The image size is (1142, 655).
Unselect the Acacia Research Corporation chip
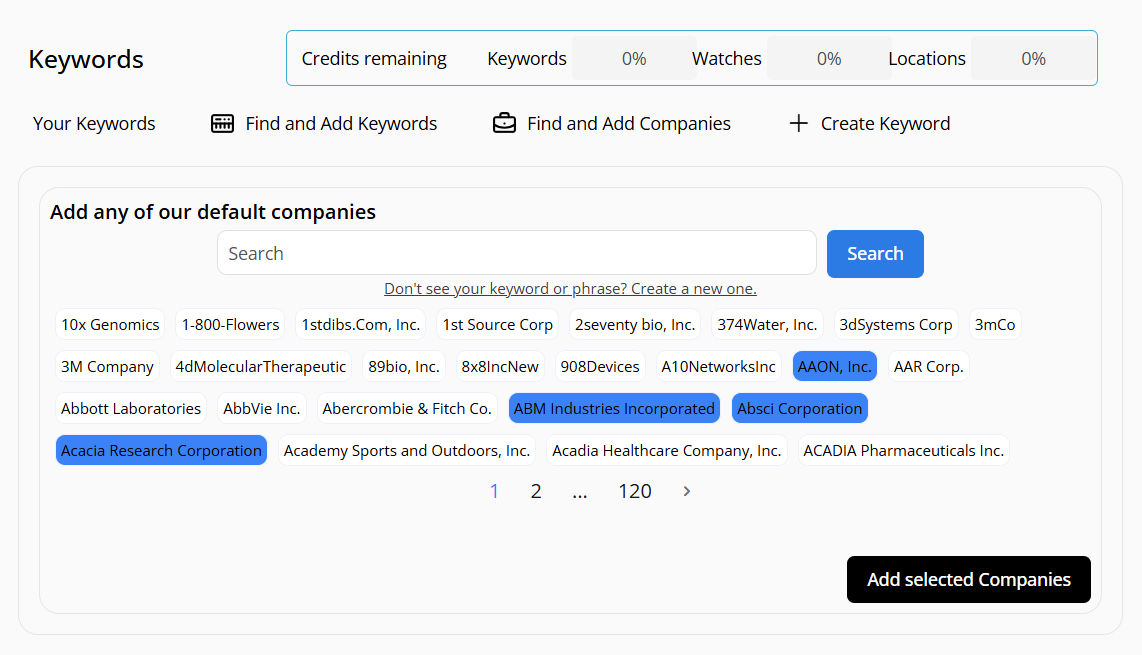[161, 451]
